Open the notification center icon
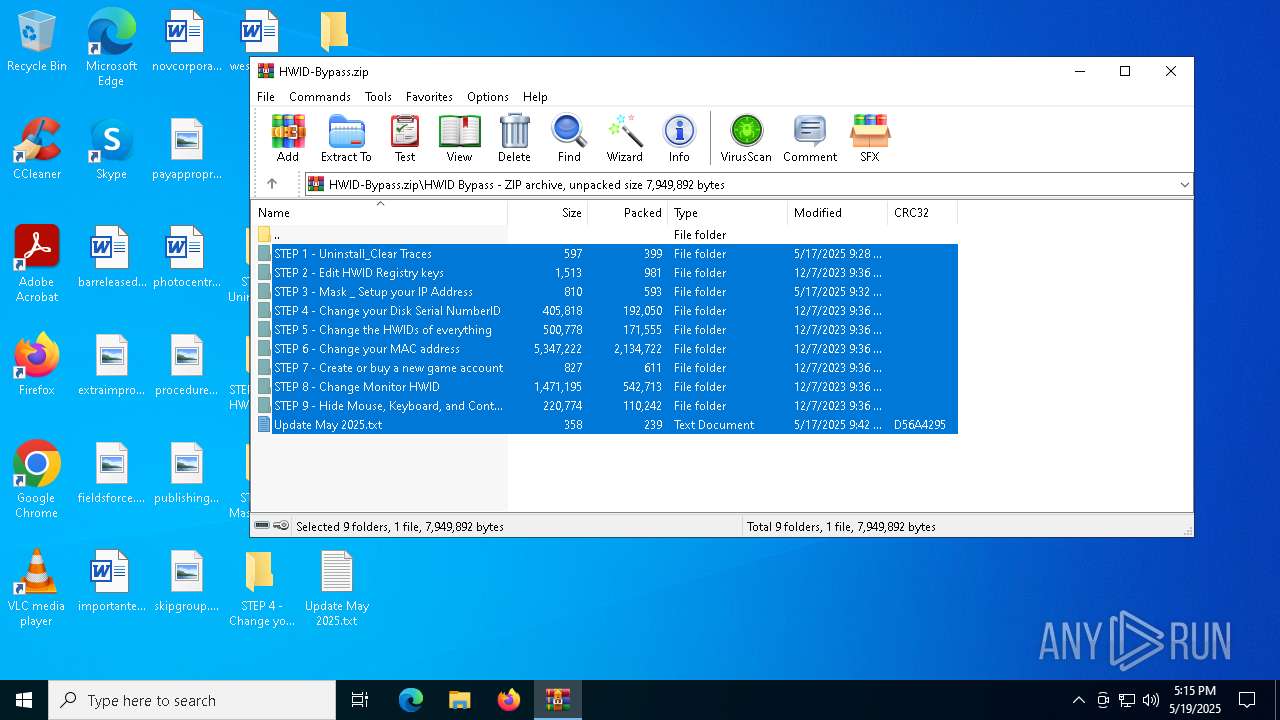 click(1247, 700)
